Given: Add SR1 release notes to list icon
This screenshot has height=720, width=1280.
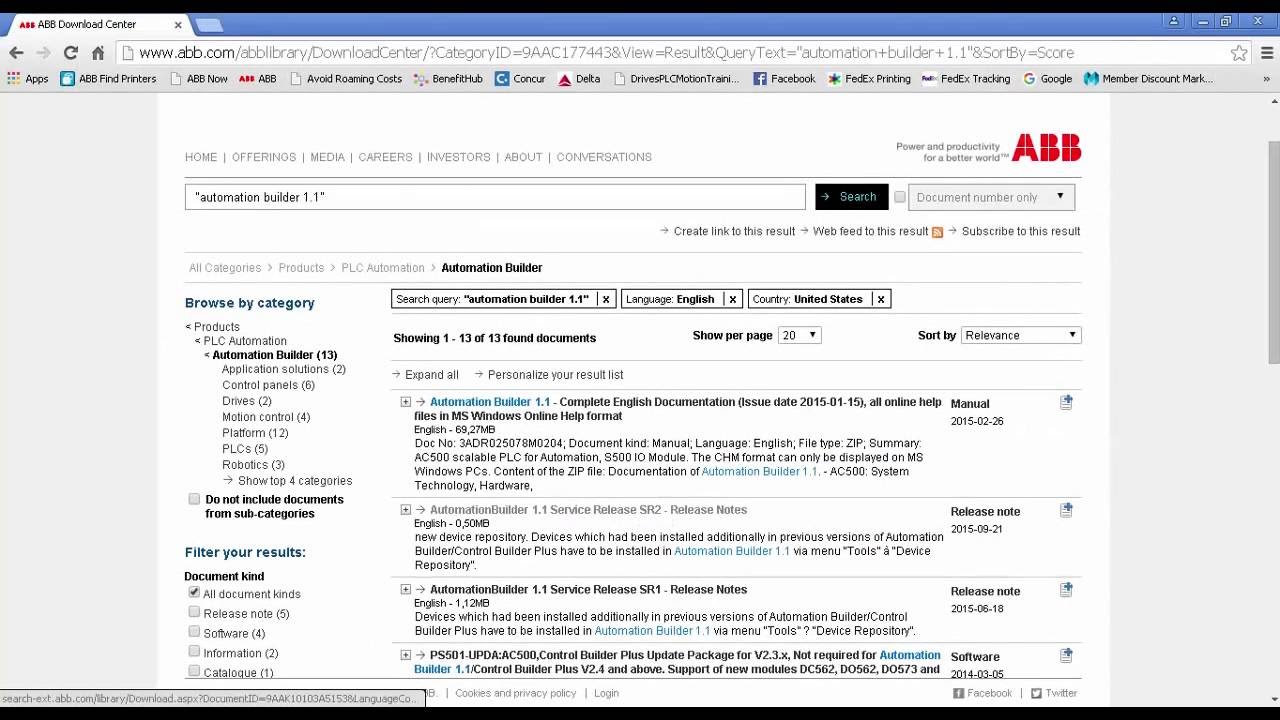Looking at the screenshot, I should [x=1067, y=590].
